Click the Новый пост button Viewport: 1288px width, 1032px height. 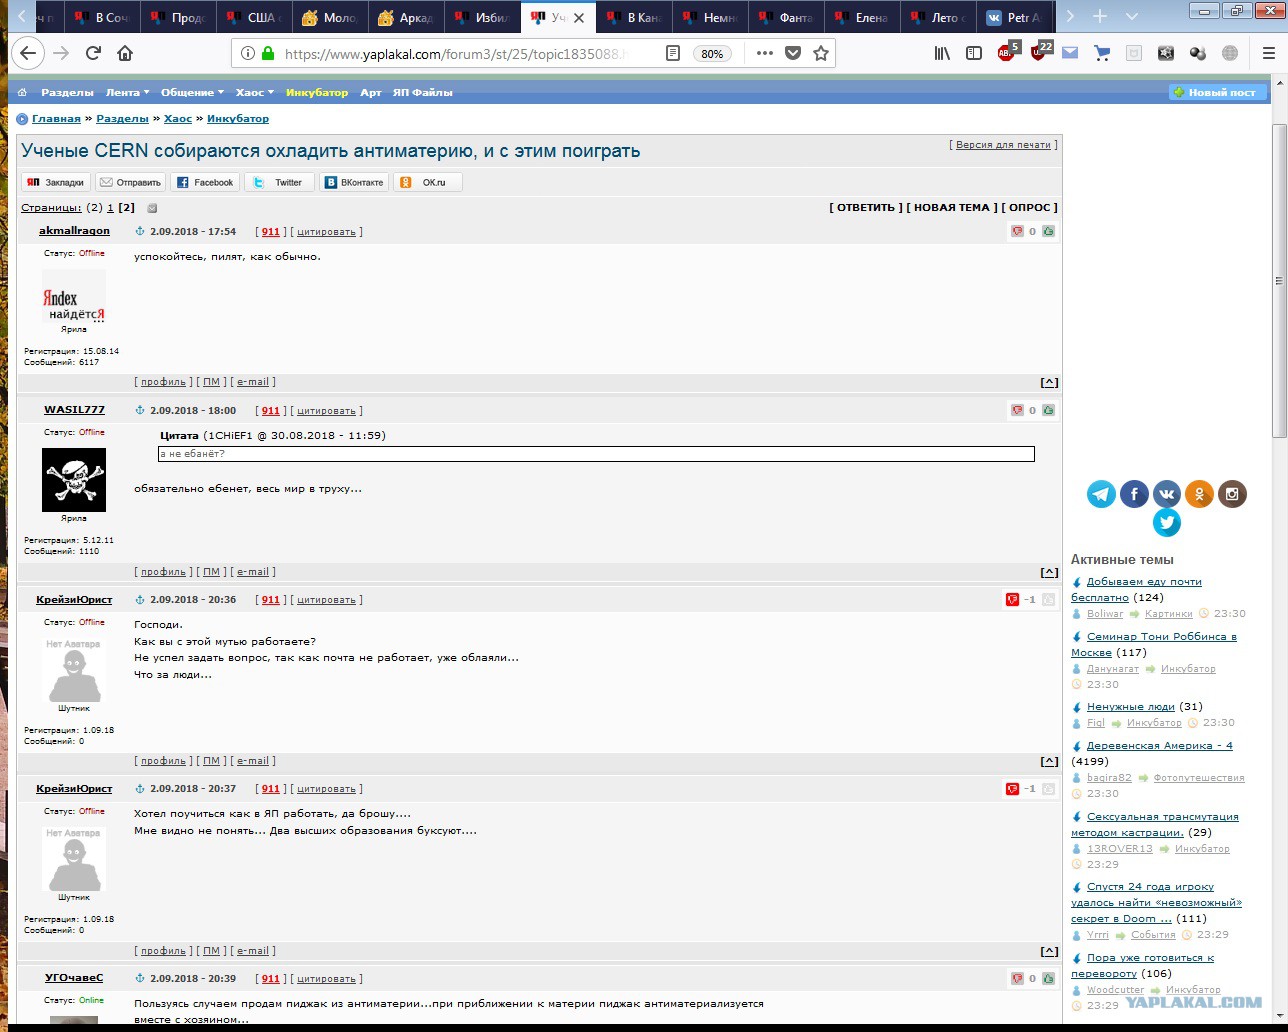click(x=1218, y=92)
